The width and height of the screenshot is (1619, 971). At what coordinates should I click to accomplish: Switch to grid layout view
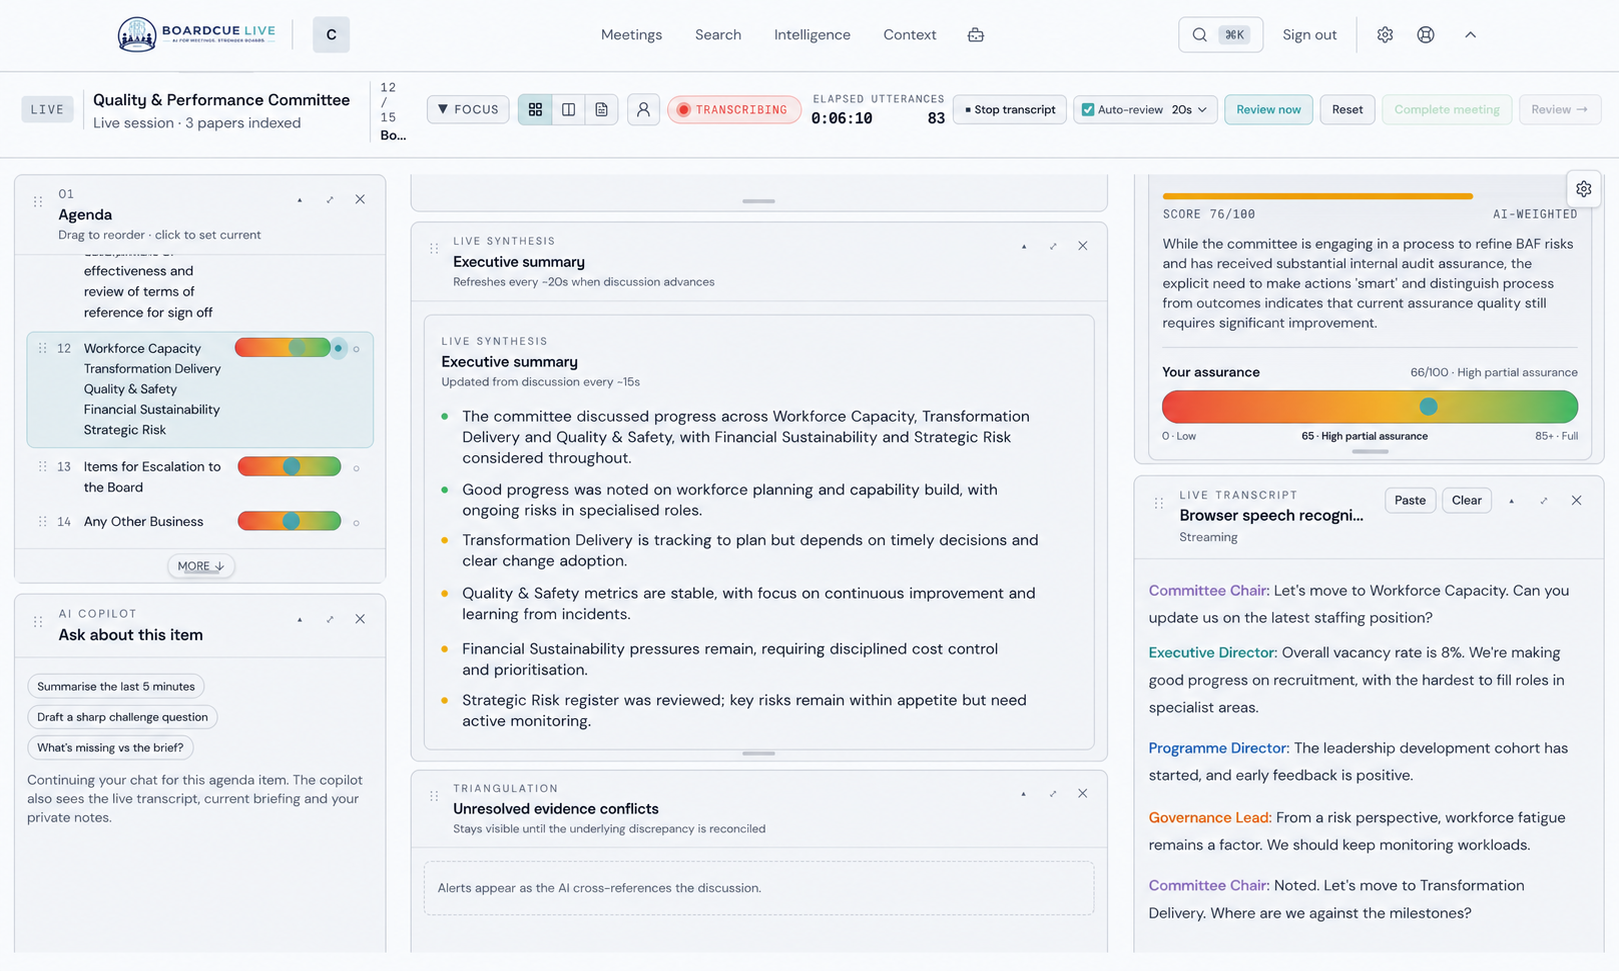(x=535, y=109)
